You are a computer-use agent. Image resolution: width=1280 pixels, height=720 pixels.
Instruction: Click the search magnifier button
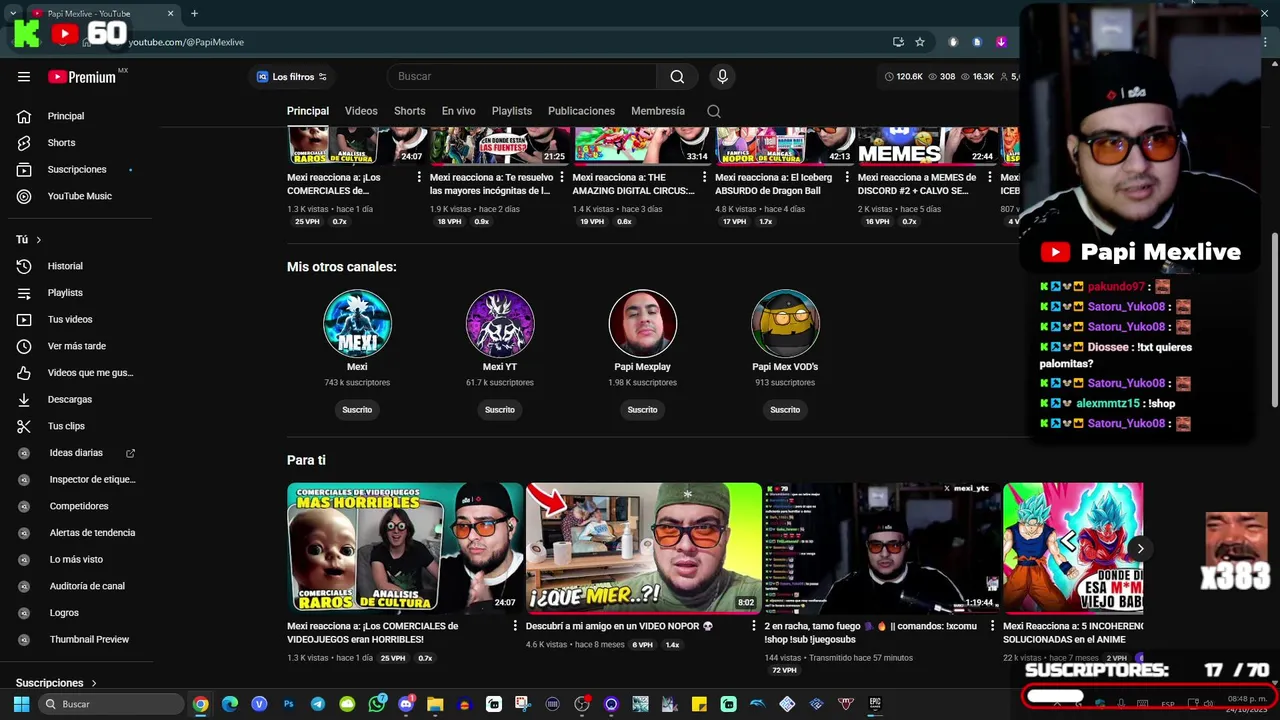pos(677,76)
